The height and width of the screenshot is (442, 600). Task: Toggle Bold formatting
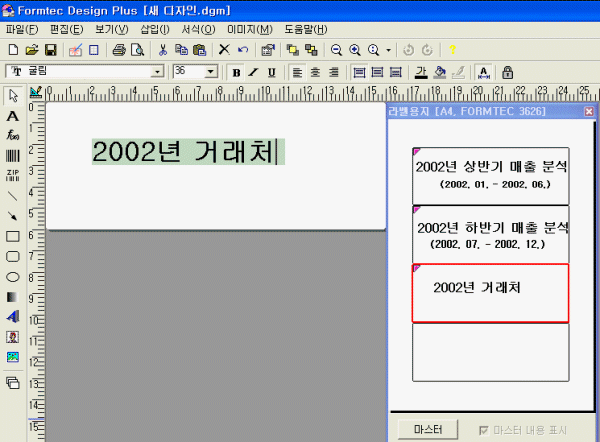point(236,72)
